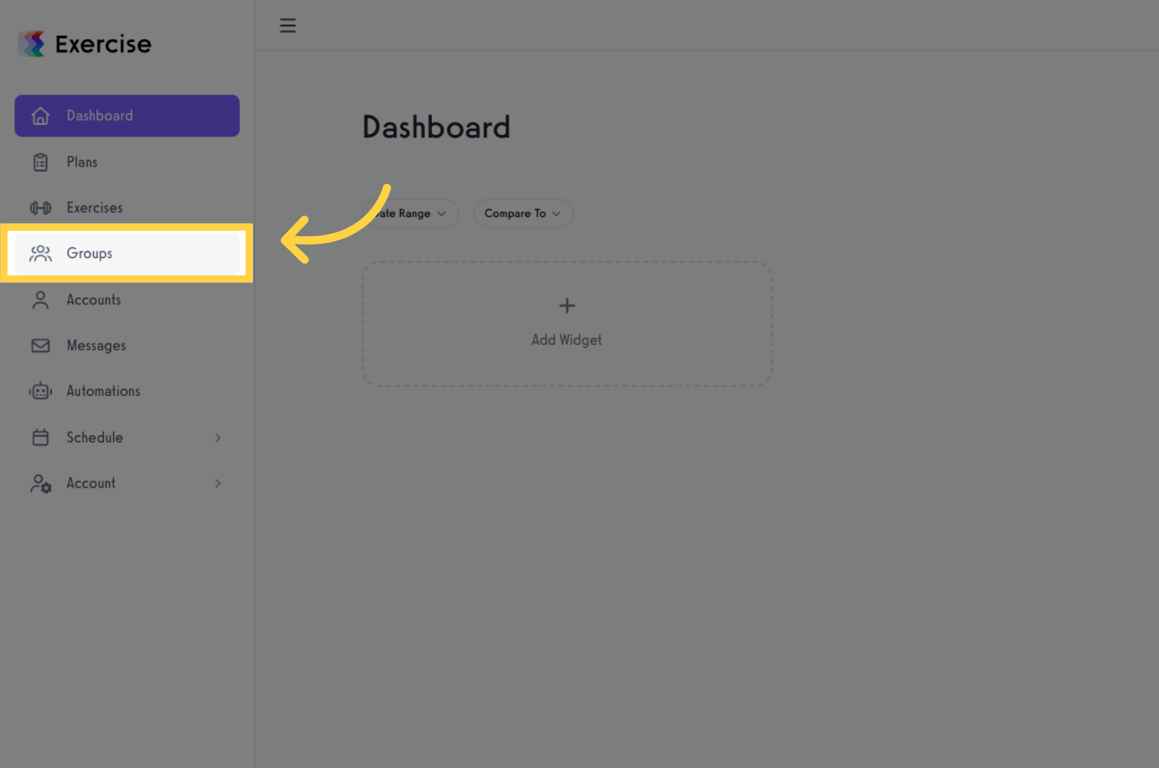Viewport: 1159px width, 768px height.
Task: Click the Plans clipboard icon
Action: click(x=40, y=161)
